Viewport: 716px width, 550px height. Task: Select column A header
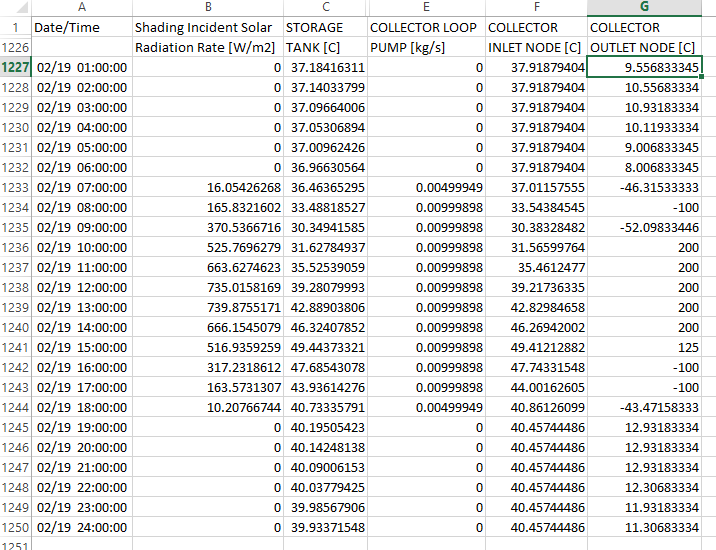pyautogui.click(x=82, y=7)
